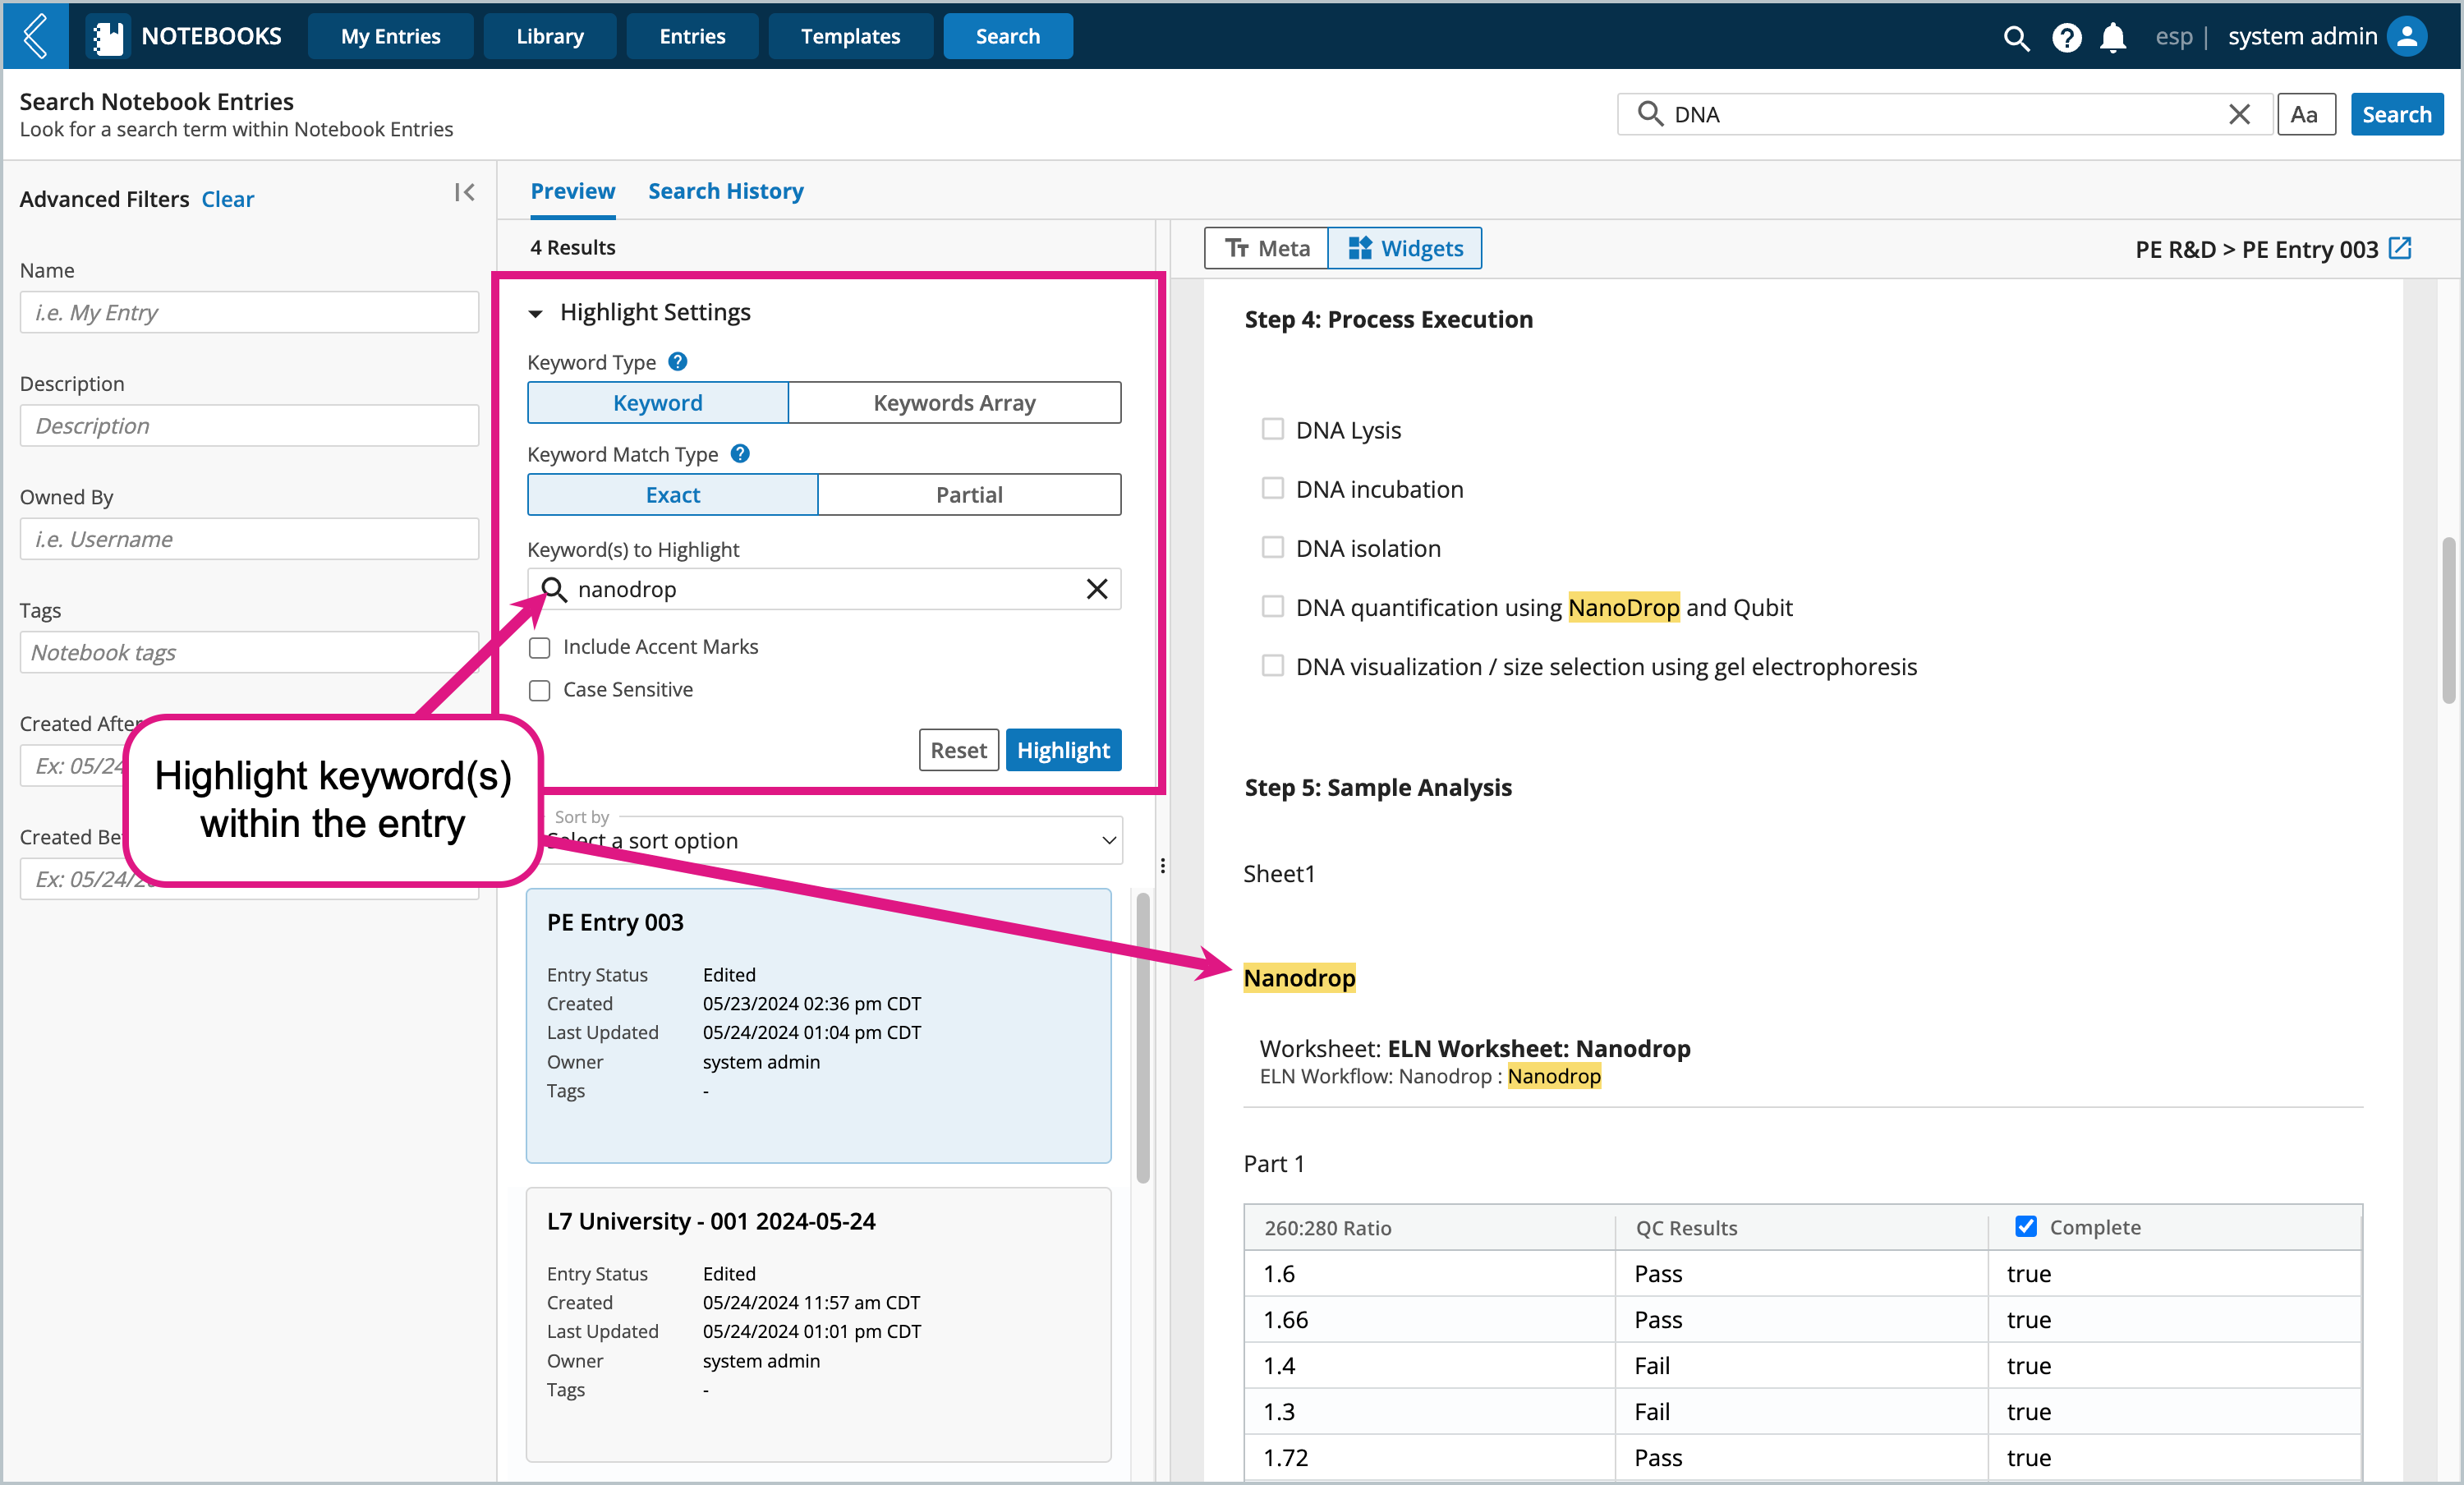
Task: Click the back chevron arrow icon
Action: (x=36, y=36)
